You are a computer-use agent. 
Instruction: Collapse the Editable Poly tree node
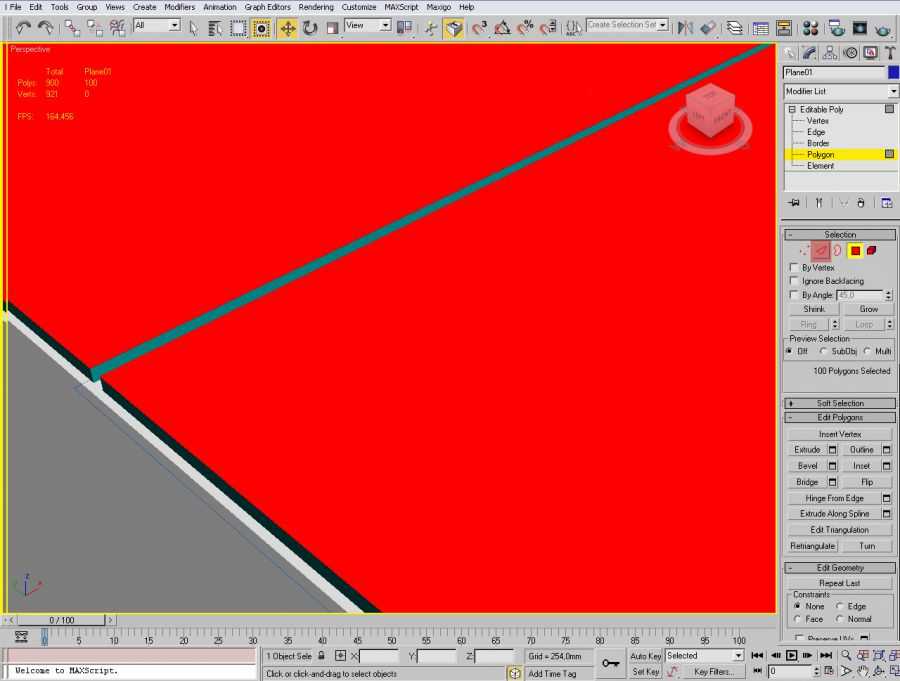click(x=792, y=110)
